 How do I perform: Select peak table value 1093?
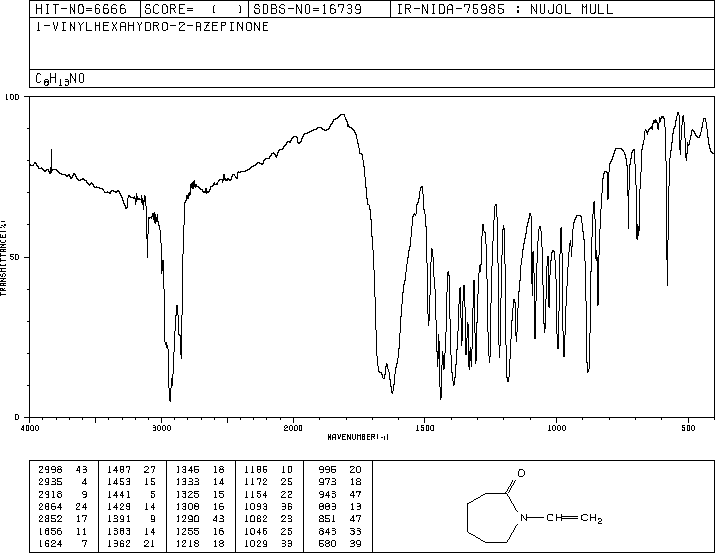click(256, 506)
